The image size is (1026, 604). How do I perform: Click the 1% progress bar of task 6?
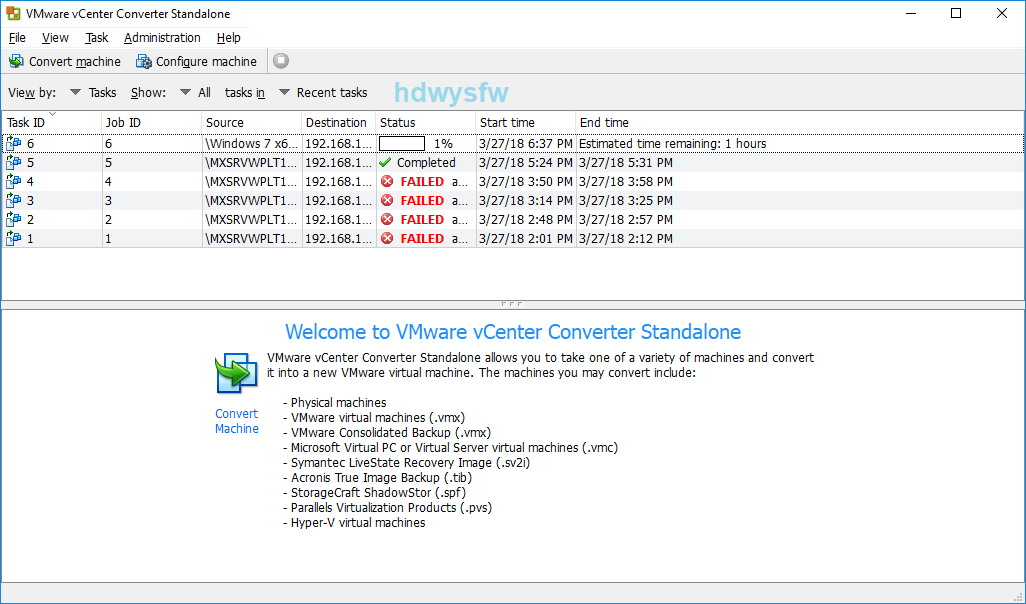click(402, 143)
